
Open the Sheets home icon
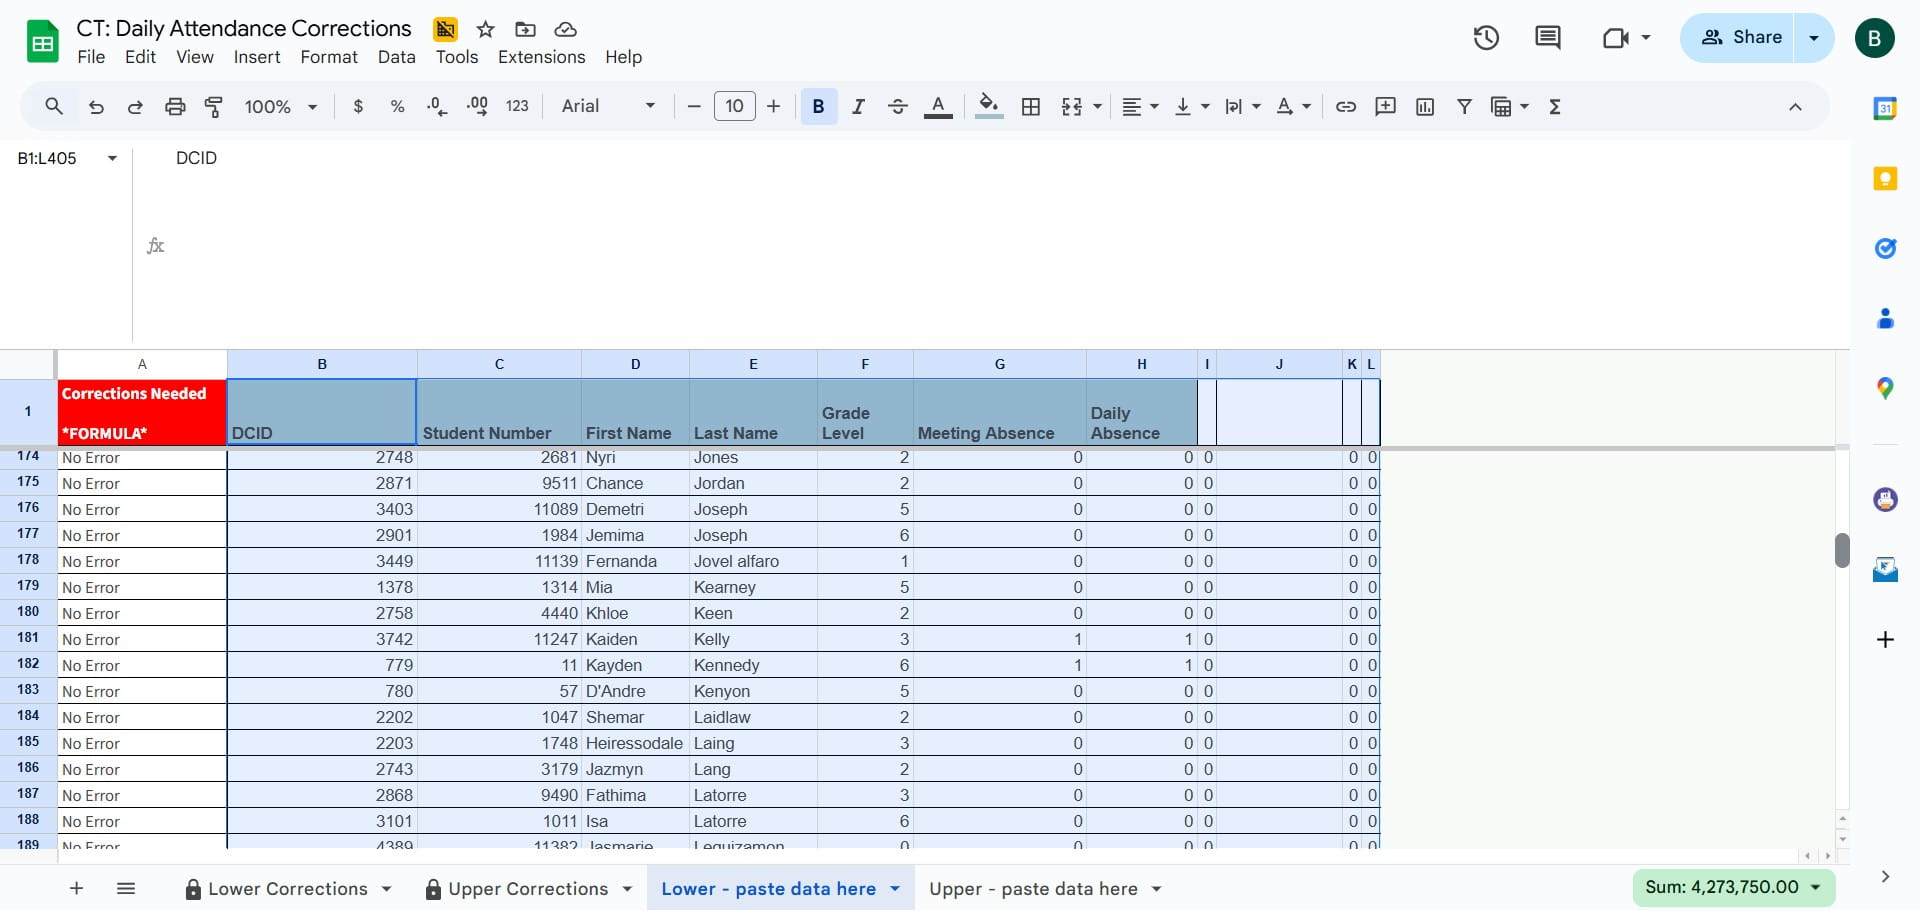[x=42, y=42]
